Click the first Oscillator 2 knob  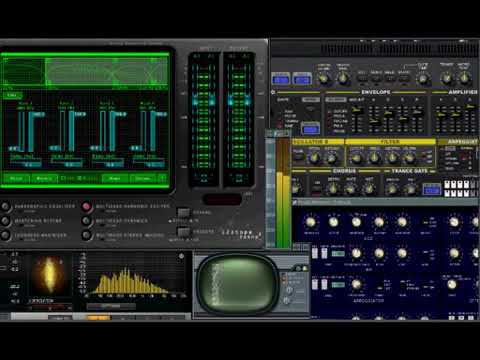tap(314, 158)
